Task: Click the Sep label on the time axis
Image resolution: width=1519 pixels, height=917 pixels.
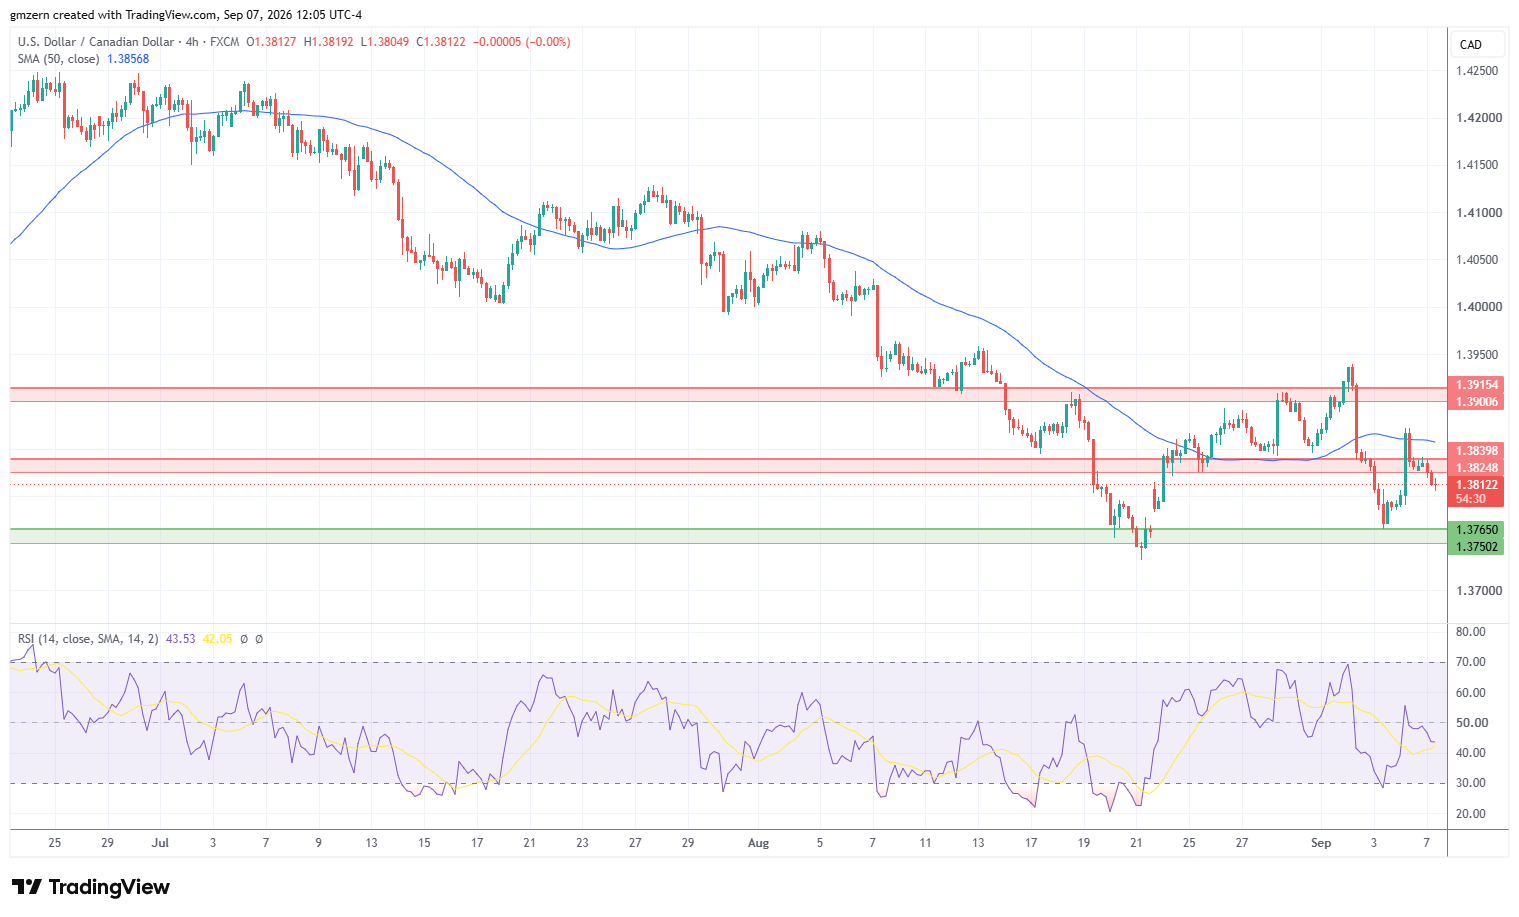Action: coord(1321,843)
